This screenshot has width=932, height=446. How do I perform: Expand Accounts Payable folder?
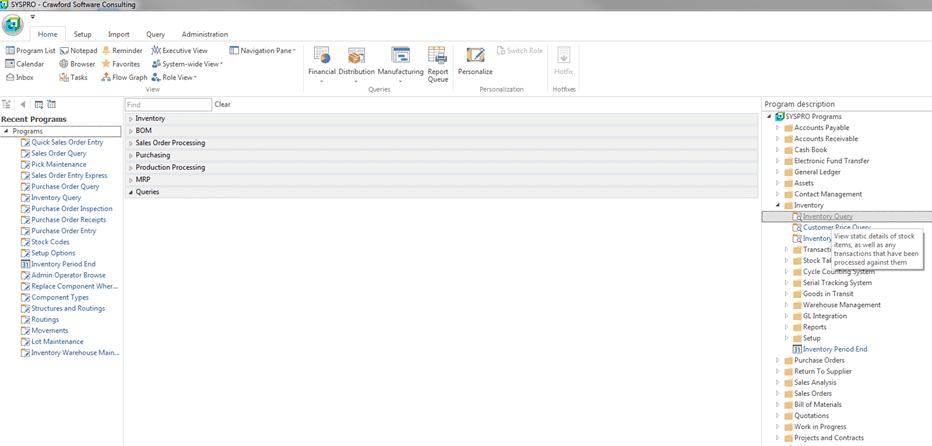778,128
